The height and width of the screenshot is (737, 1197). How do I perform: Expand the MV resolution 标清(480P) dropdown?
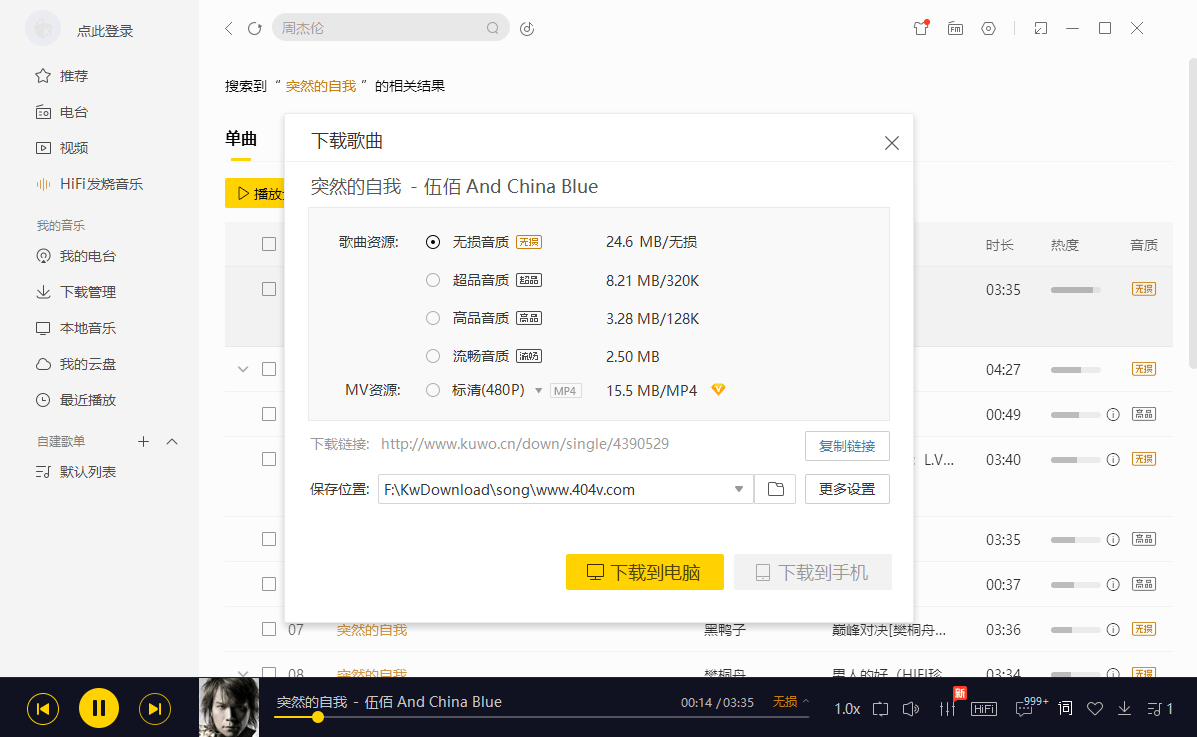tap(539, 391)
